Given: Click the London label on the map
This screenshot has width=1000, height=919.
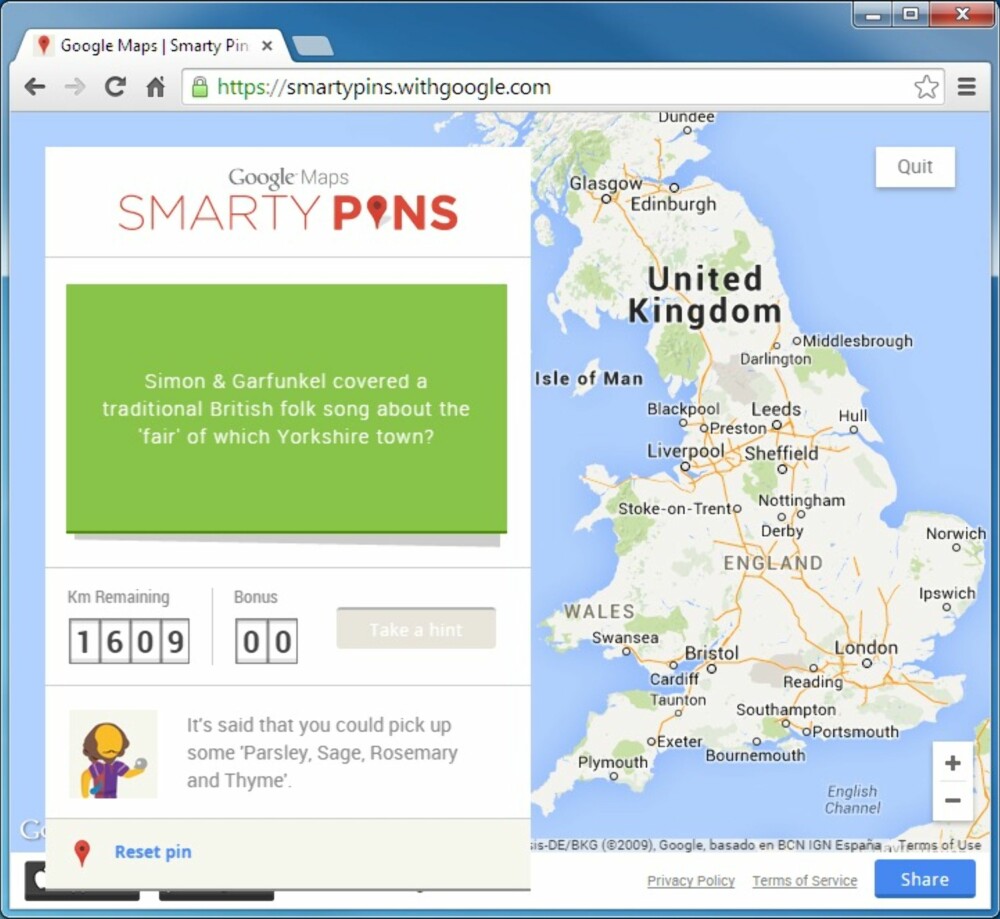Looking at the screenshot, I should tap(865, 647).
